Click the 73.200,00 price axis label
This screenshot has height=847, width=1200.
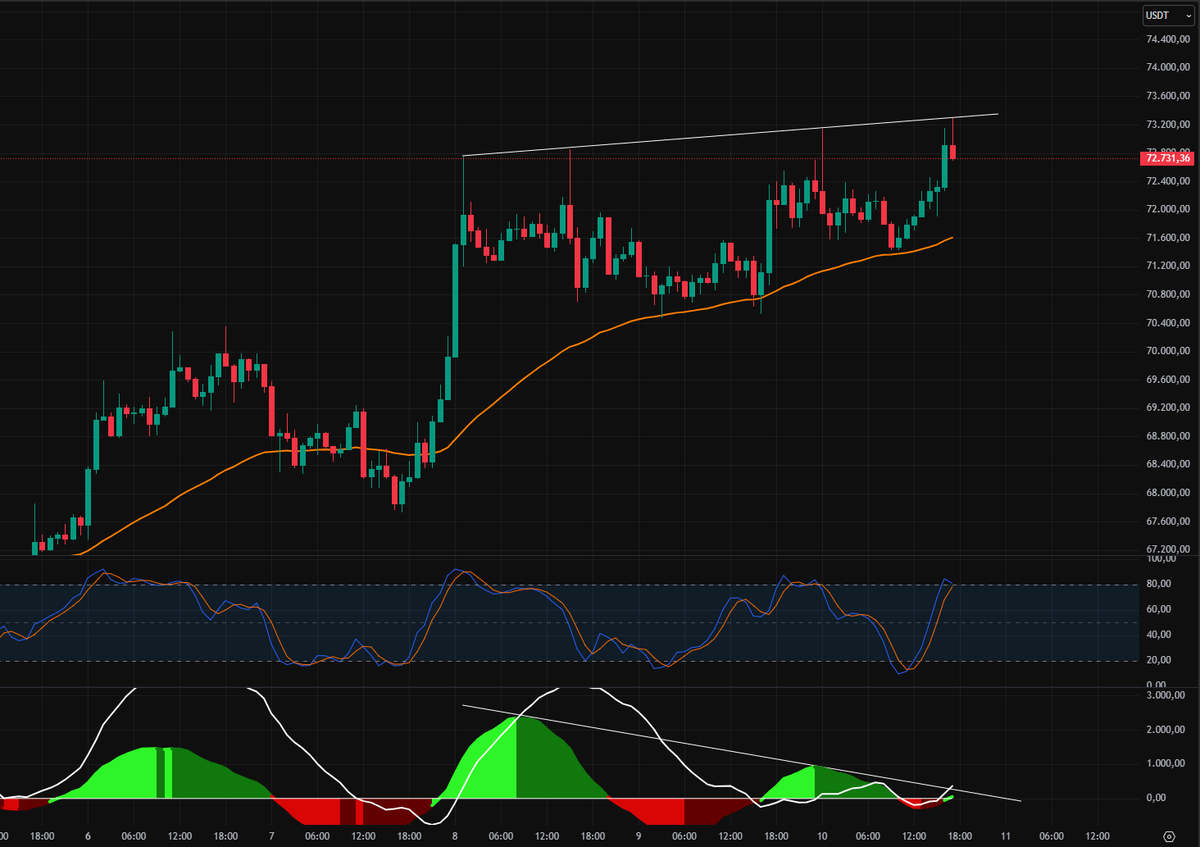coord(1168,125)
